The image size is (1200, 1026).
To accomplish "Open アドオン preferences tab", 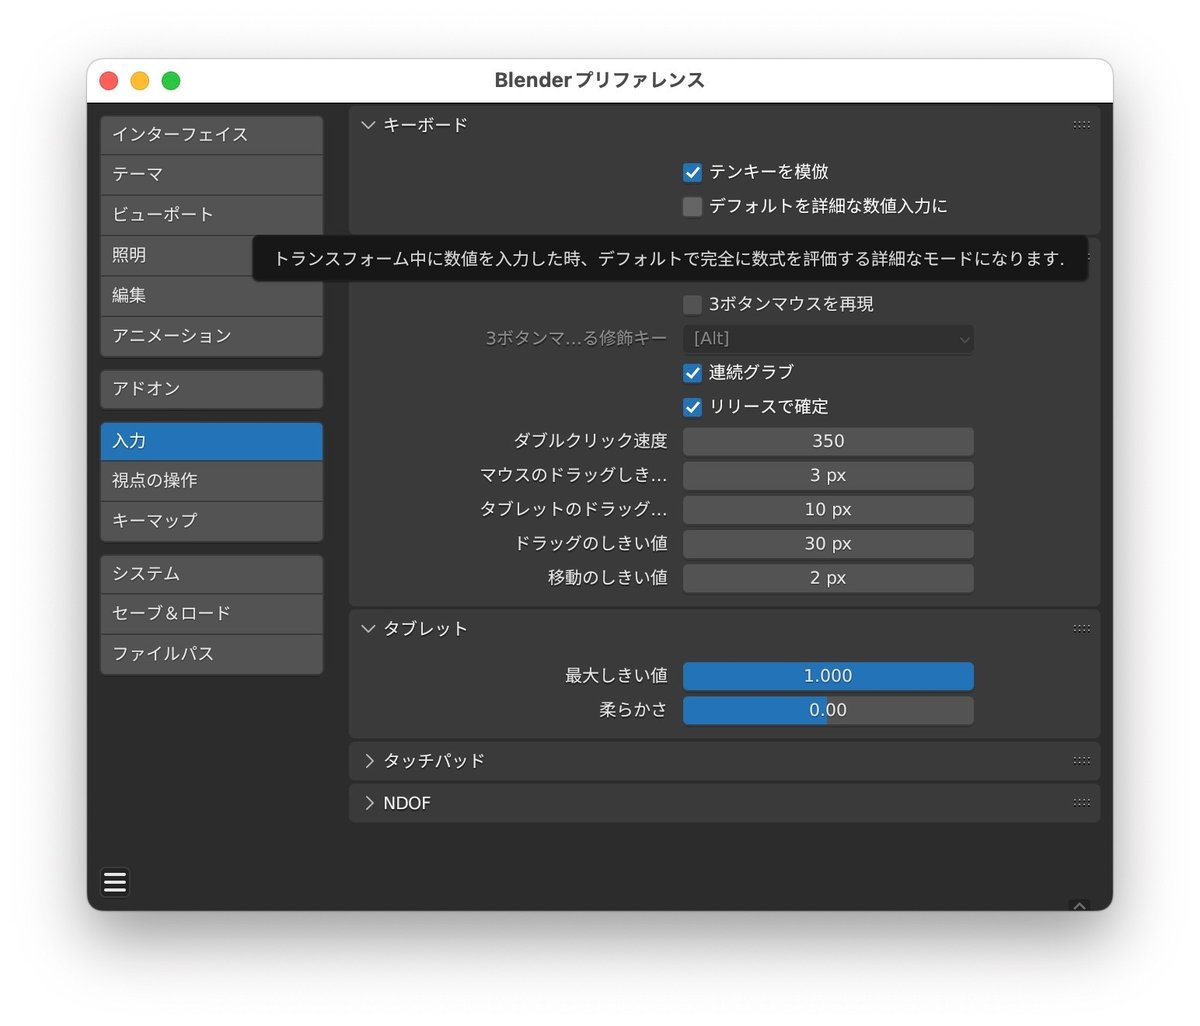I will [212, 389].
